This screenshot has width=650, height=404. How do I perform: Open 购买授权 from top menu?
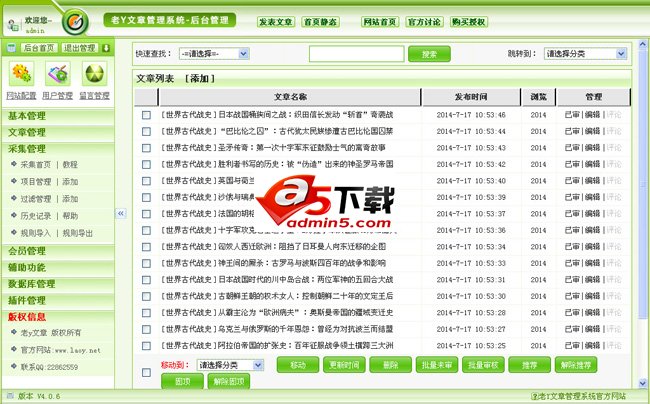(469, 22)
